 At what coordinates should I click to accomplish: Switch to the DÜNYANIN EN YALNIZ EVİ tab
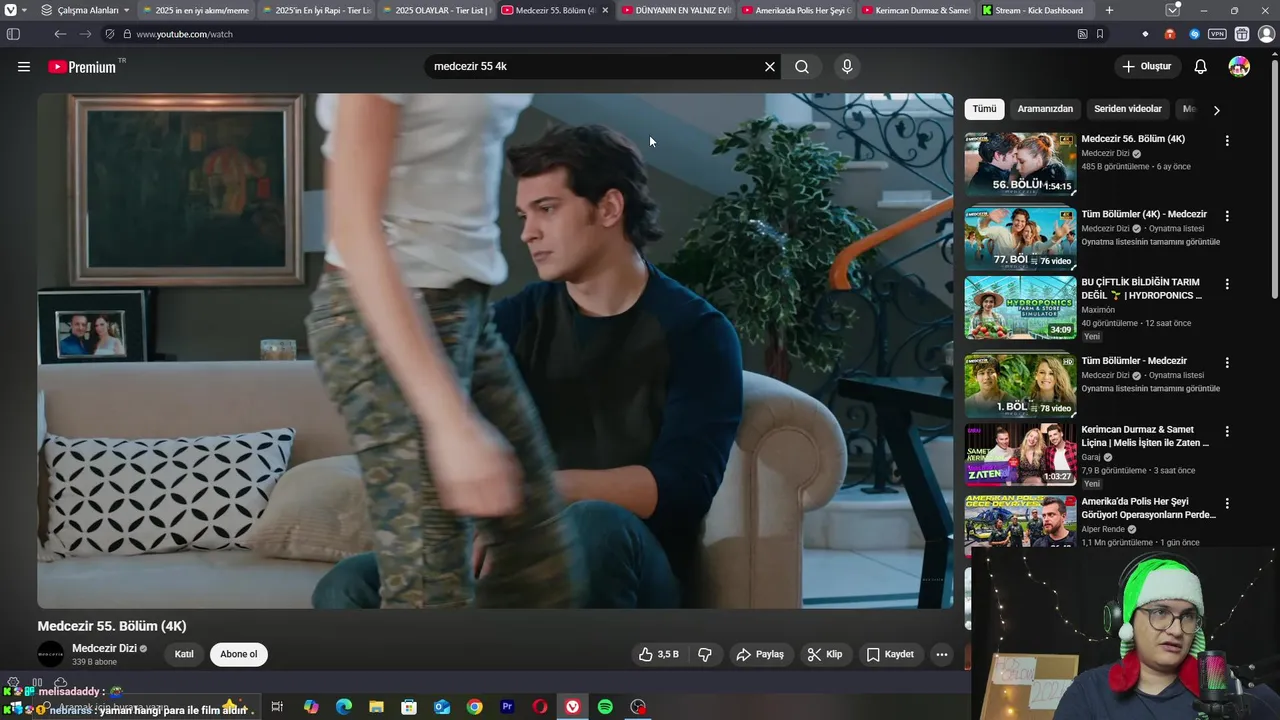[x=676, y=10]
